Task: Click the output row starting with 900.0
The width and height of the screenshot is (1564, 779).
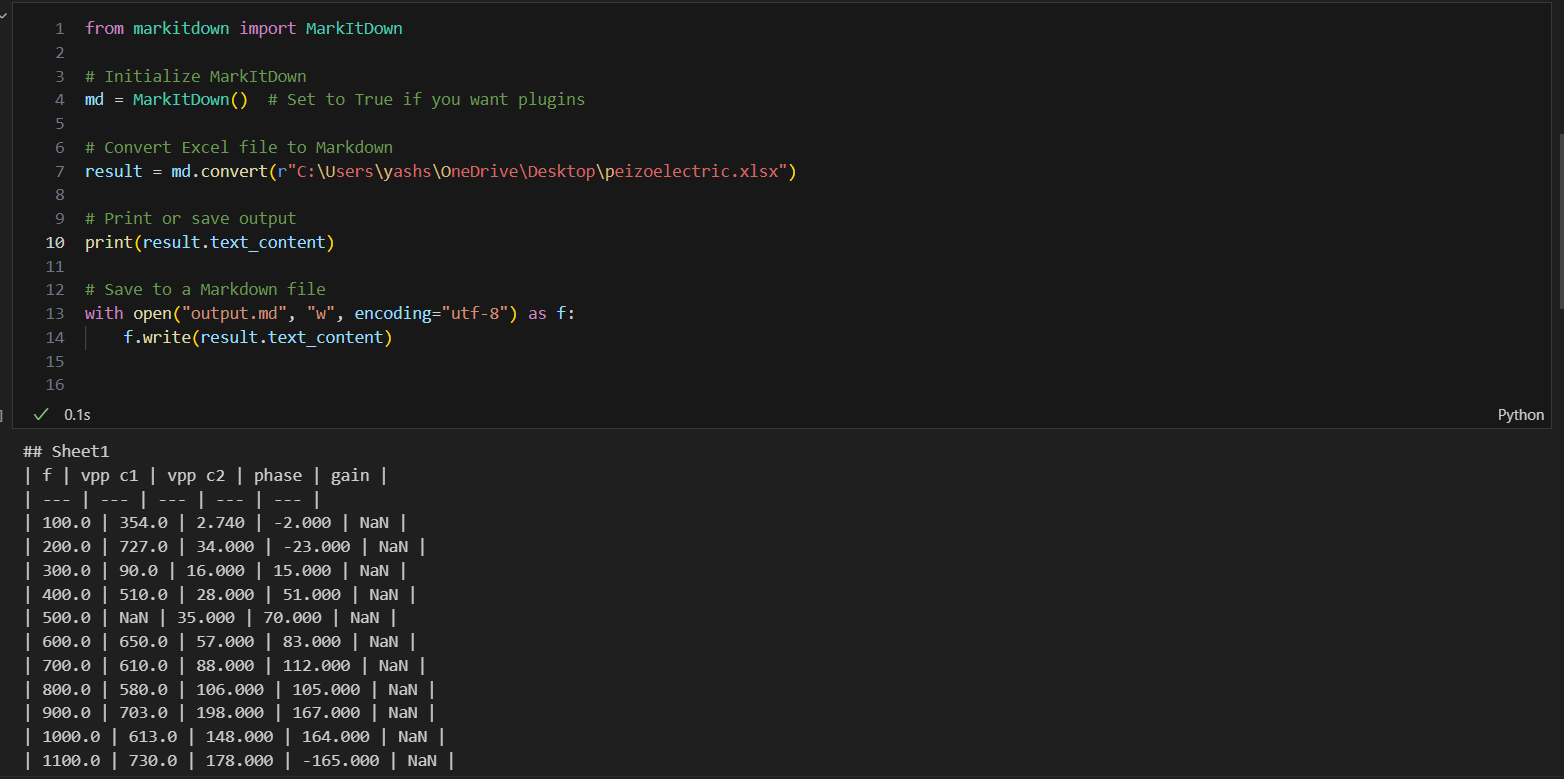Action: point(229,713)
